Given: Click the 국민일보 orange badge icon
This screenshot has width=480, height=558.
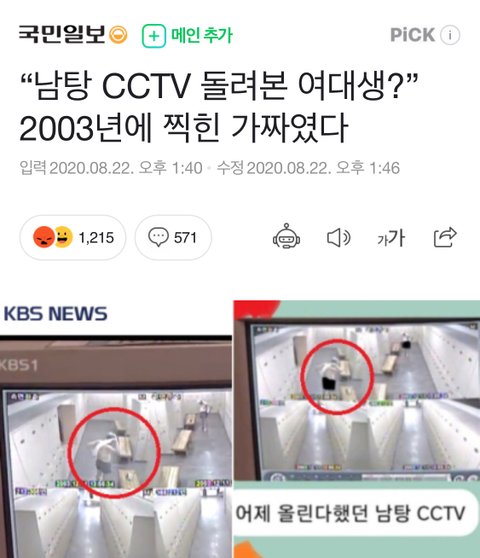Looking at the screenshot, I should pos(118,35).
